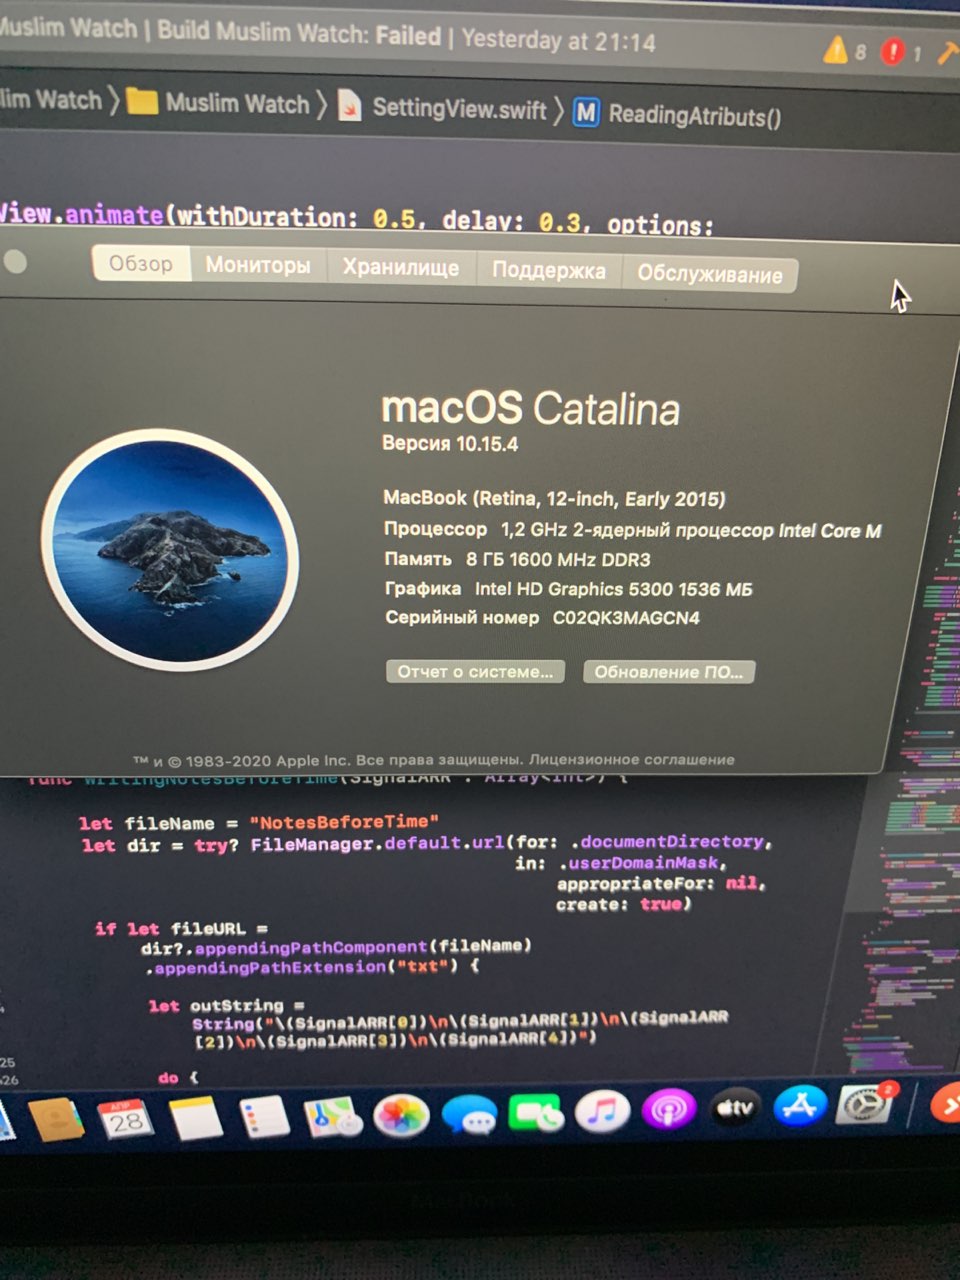Screen dimensions: 960x1280
Task: Show Xcode warnings via the yellow triangle
Action: coord(835,49)
